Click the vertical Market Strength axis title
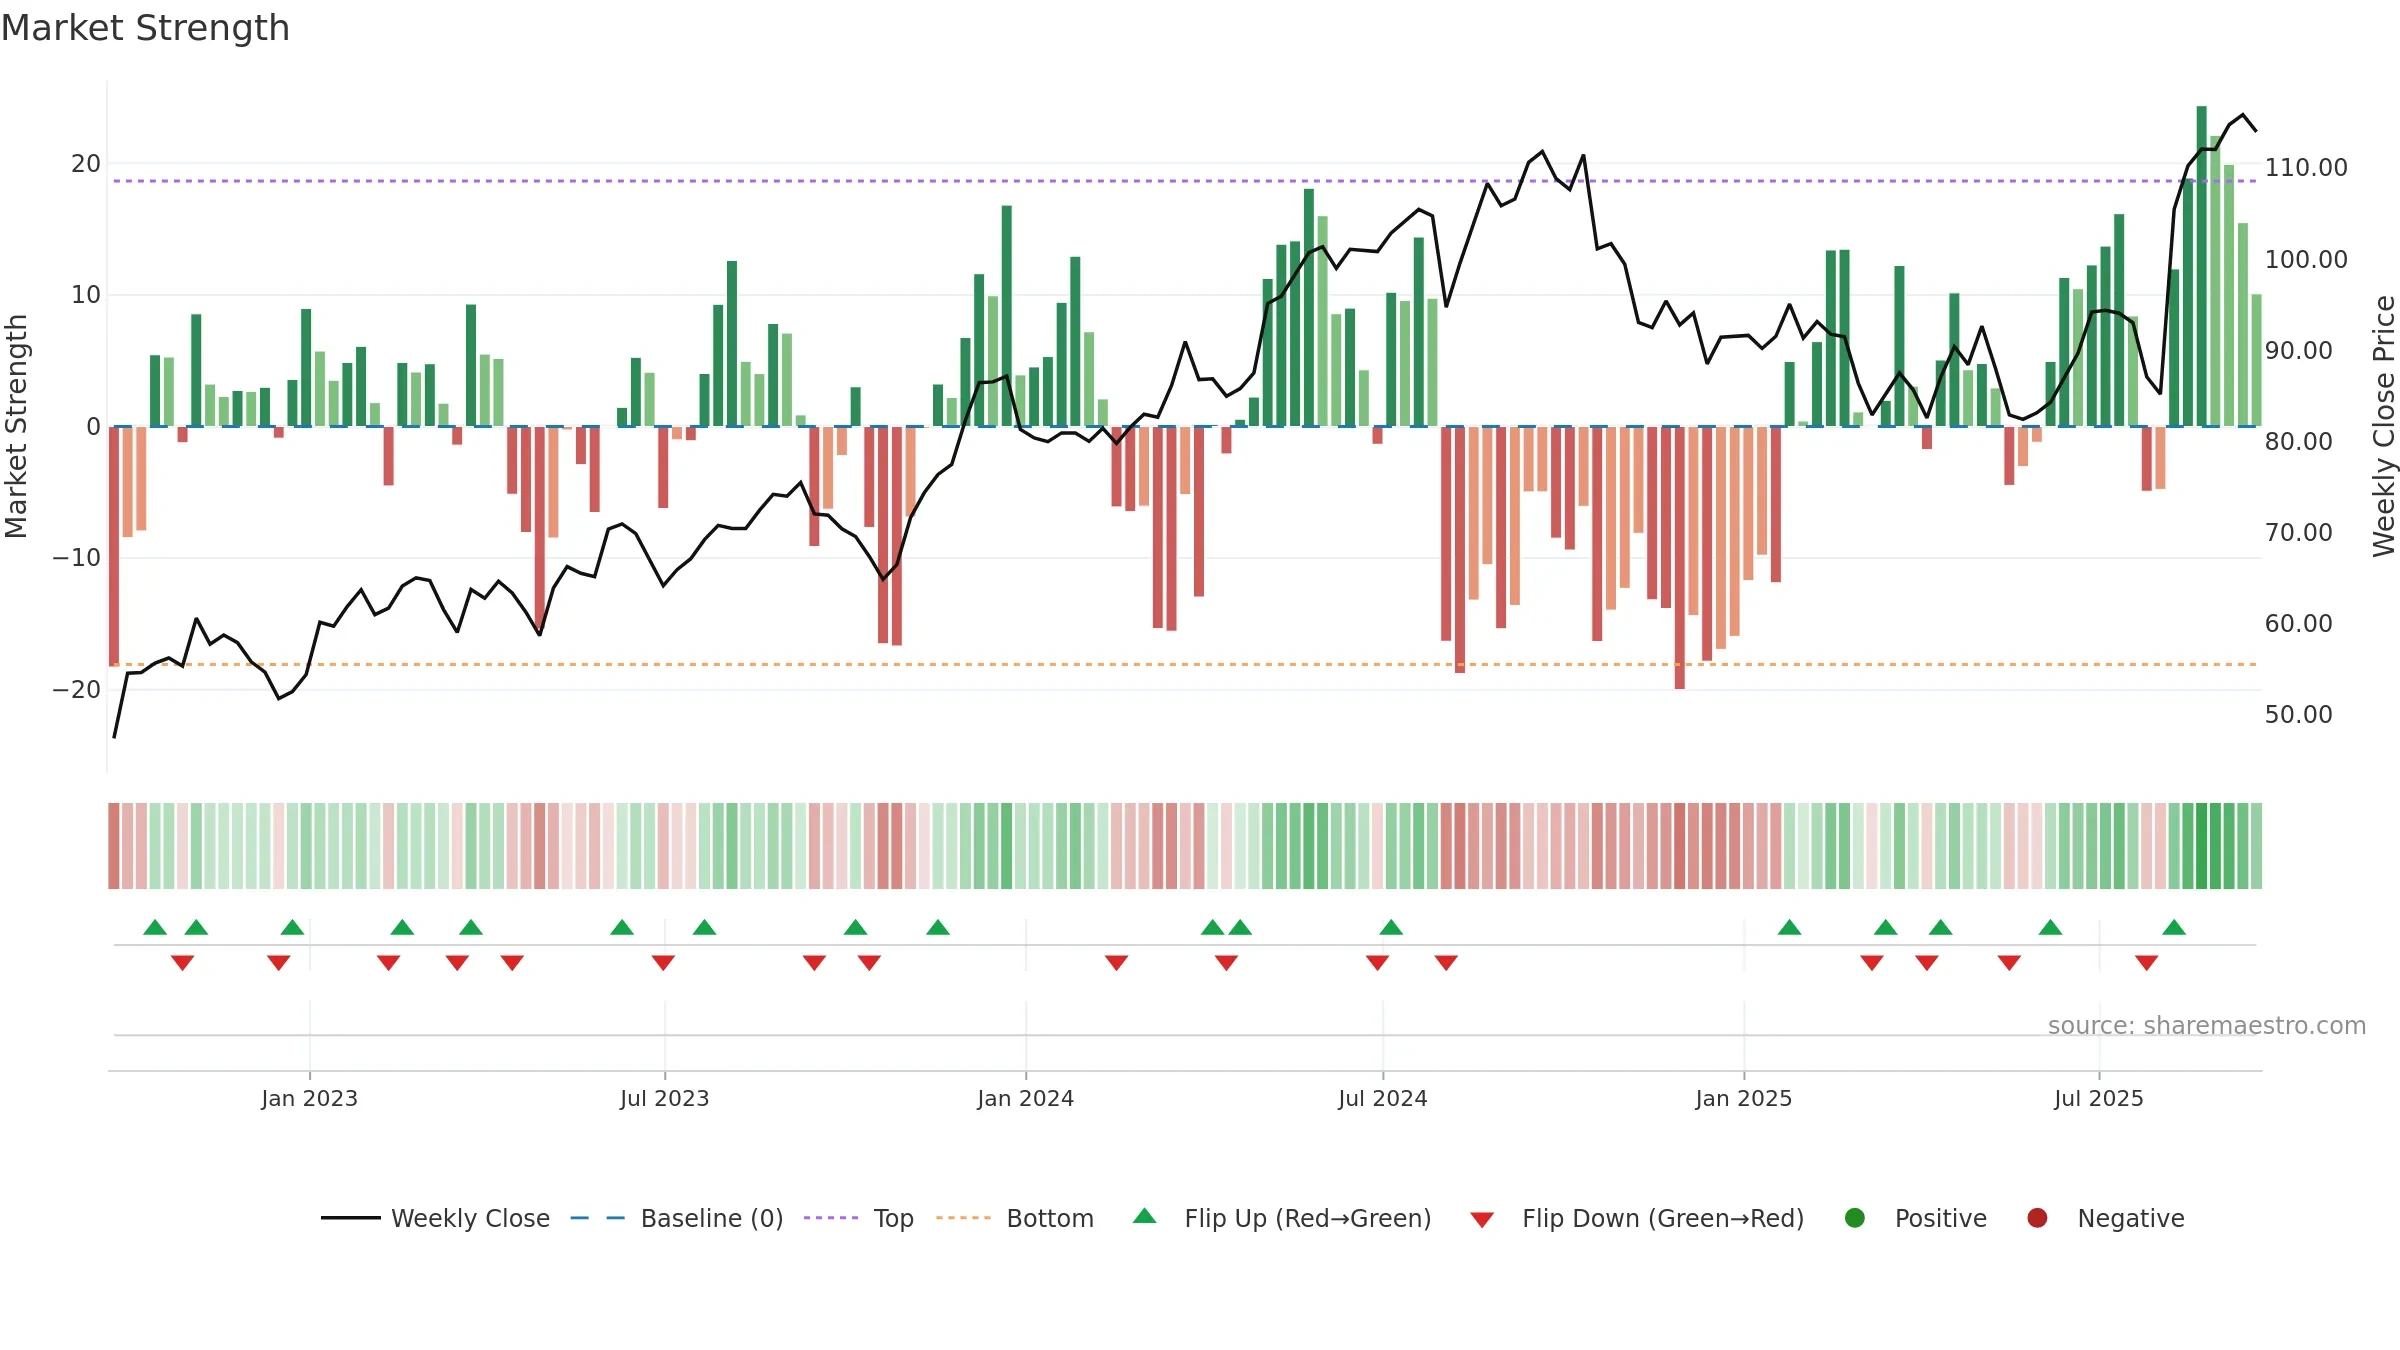Image resolution: width=2400 pixels, height=1350 pixels. [x=16, y=426]
